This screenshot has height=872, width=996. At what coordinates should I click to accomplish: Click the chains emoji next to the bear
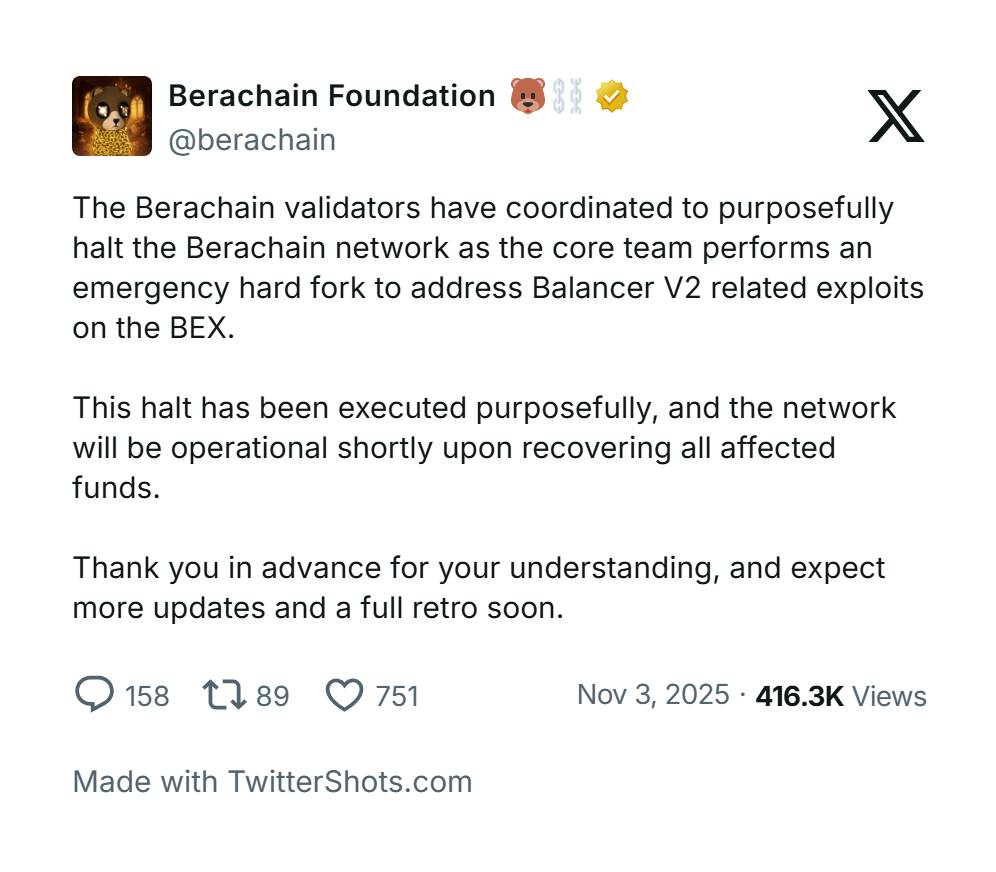[568, 95]
